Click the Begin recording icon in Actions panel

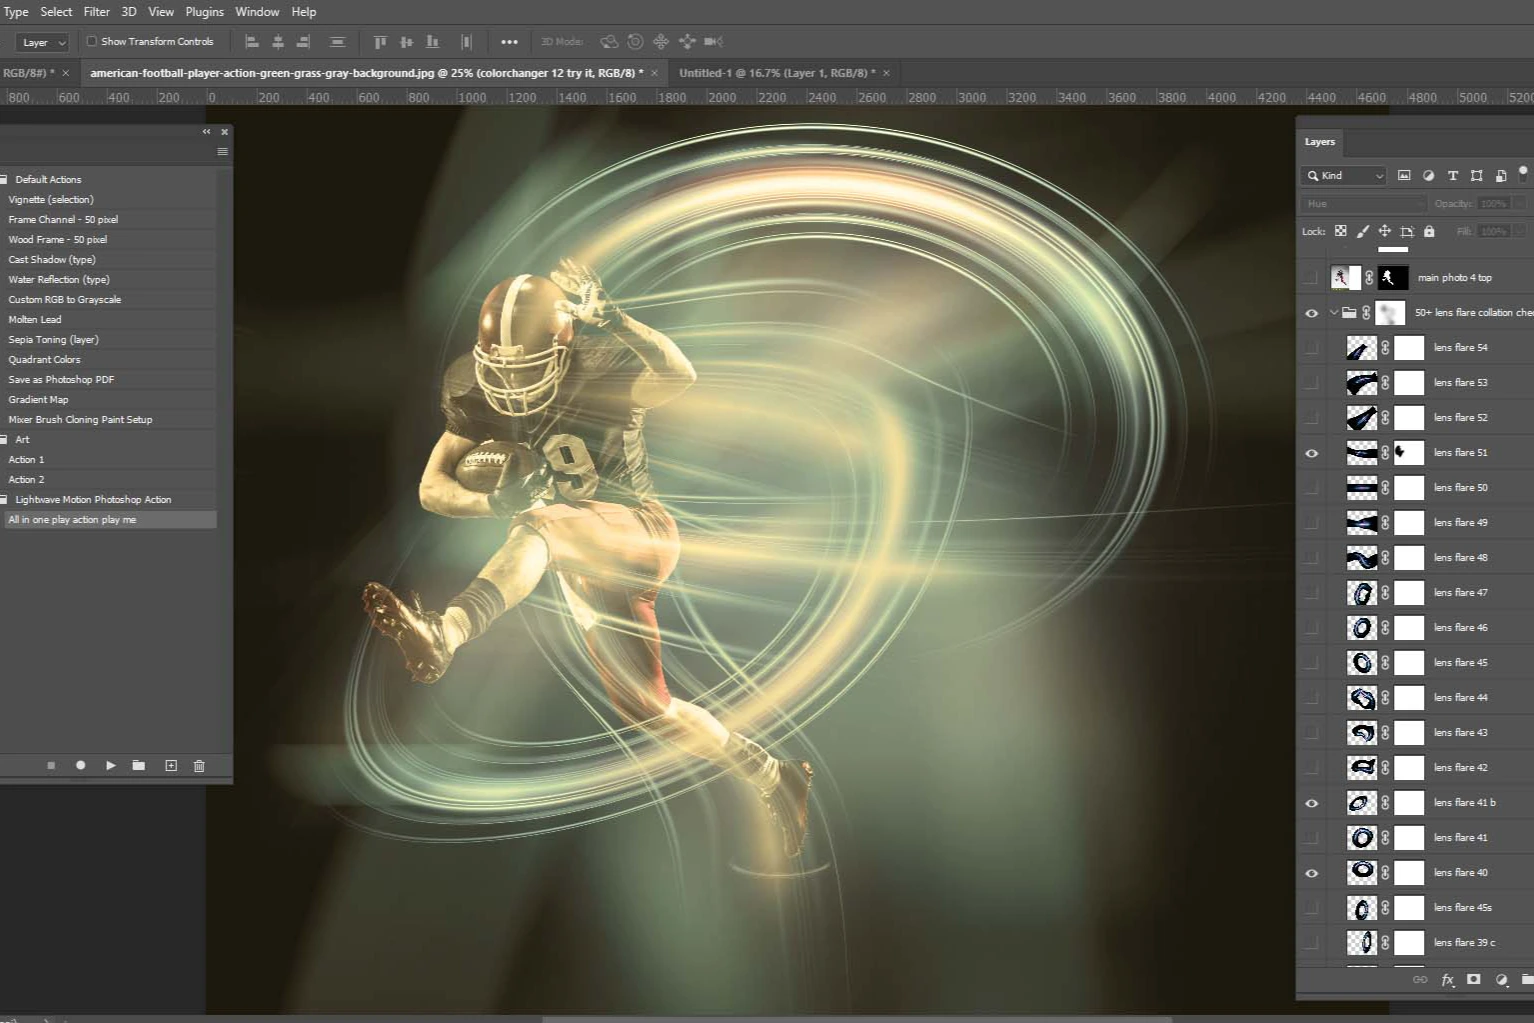point(80,765)
